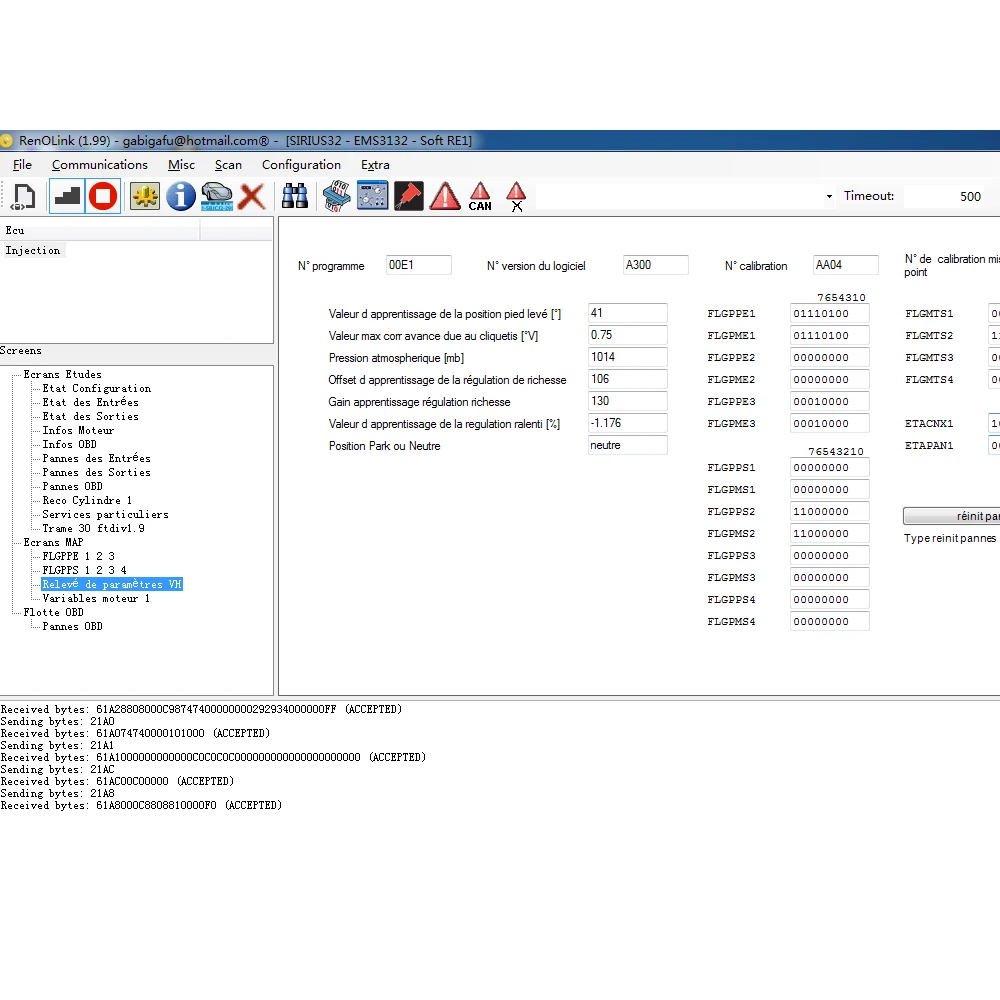The width and height of the screenshot is (1000, 1000).
Task: Click the red stop button icon
Action: tap(103, 196)
